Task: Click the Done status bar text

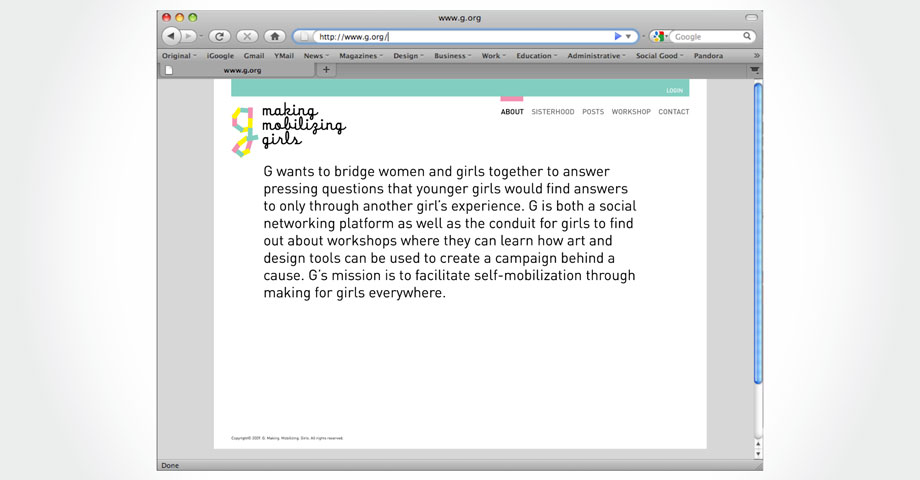Action: [170, 465]
